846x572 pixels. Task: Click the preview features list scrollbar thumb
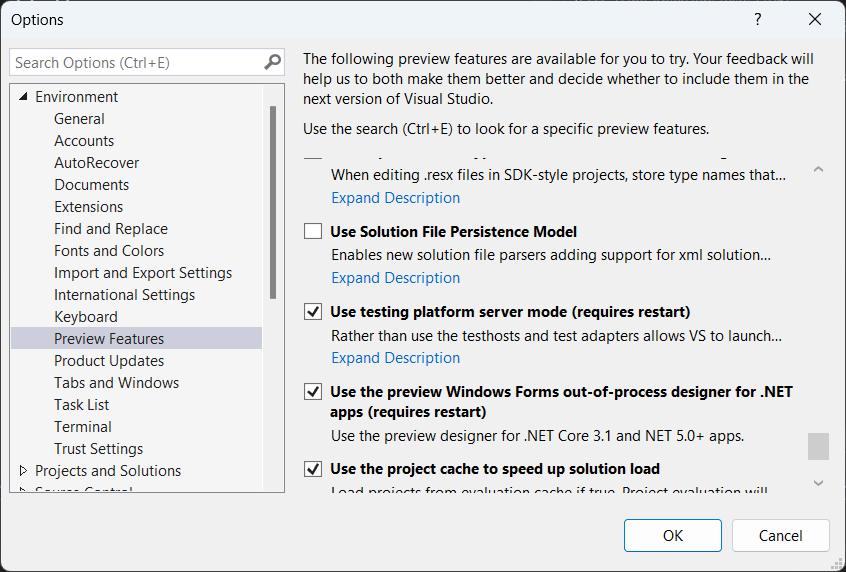[x=818, y=446]
